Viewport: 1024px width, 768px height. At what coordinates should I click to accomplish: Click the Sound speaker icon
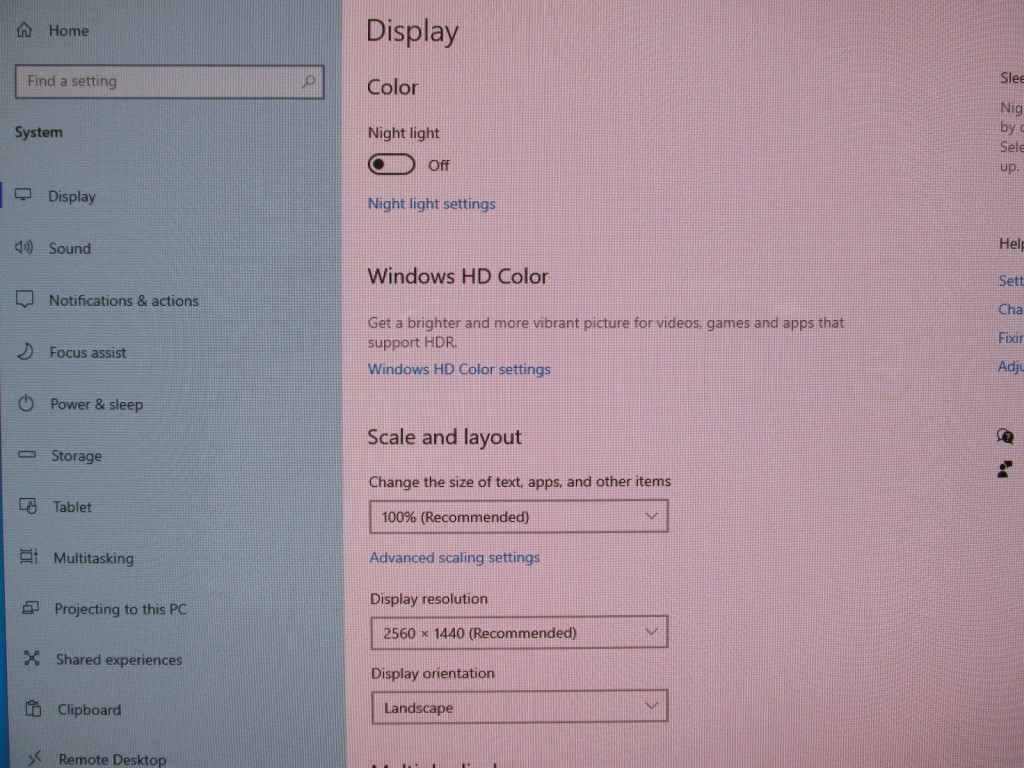tap(24, 247)
